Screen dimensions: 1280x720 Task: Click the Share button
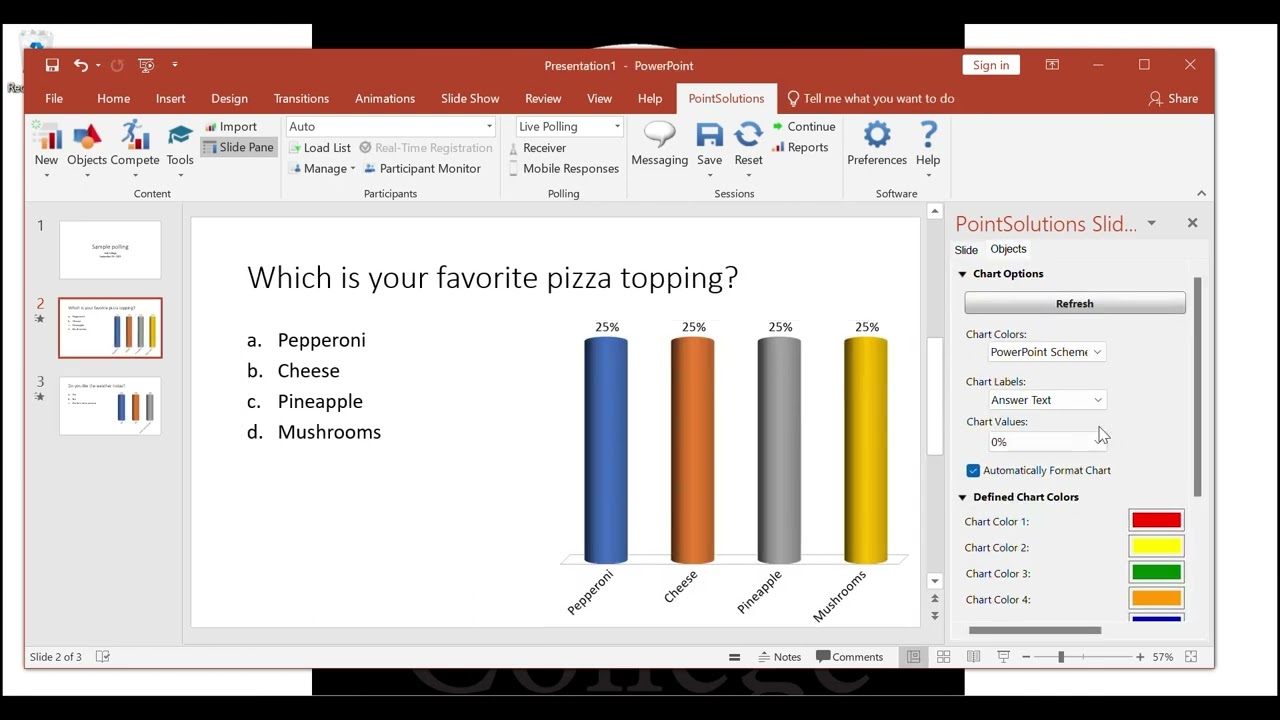pos(1173,99)
